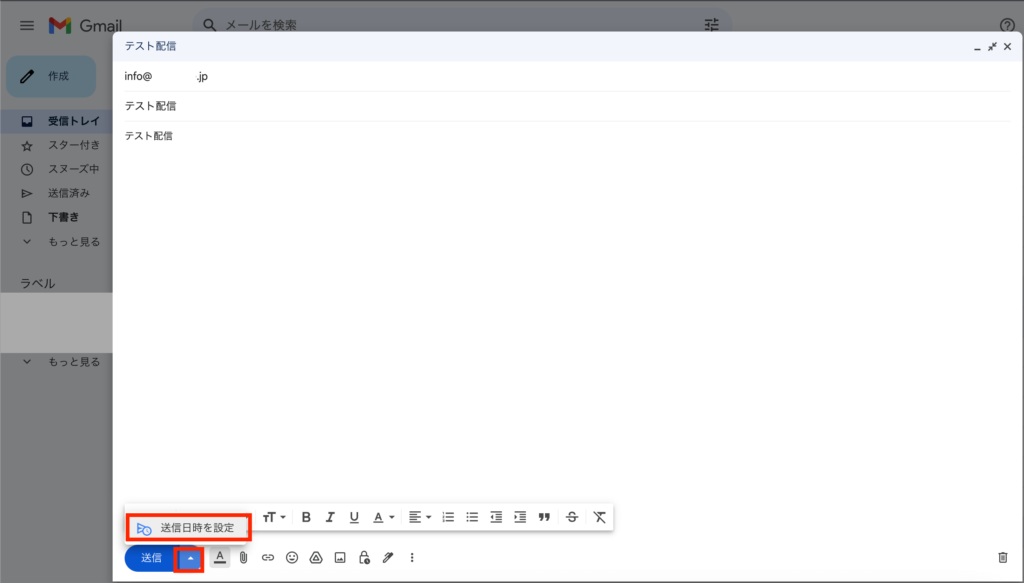
Task: Apply quote block formatting
Action: (544, 517)
